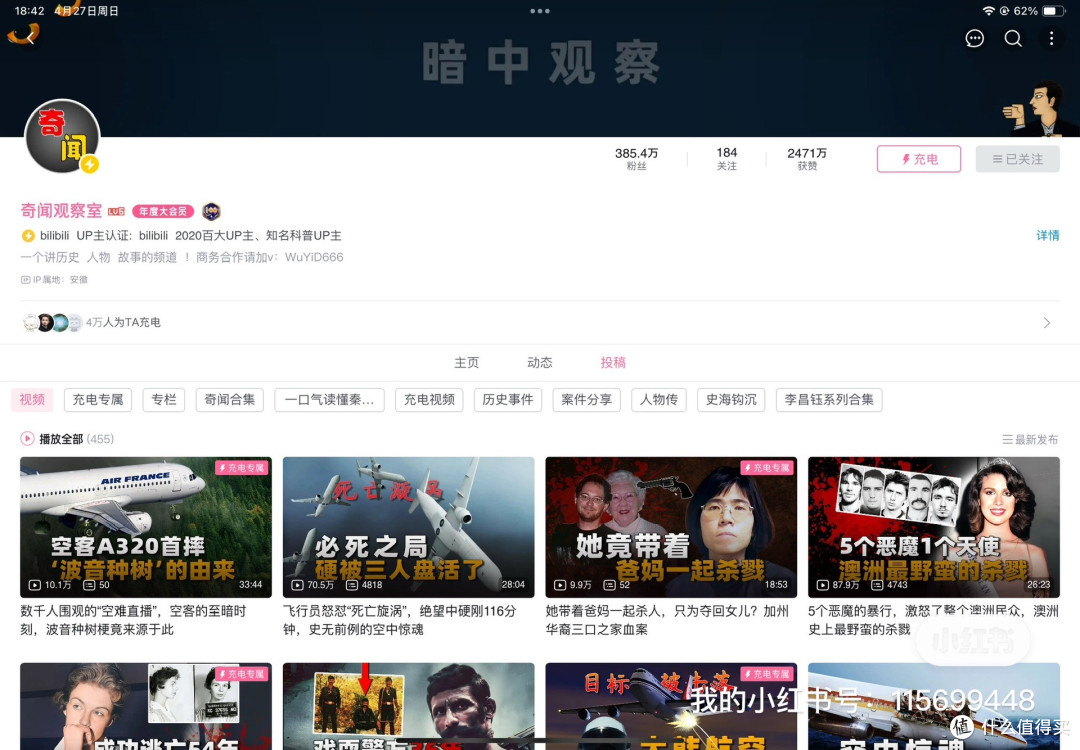The height and width of the screenshot is (750, 1080).
Task: View the 385.4万 粉丝 count
Action: click(636, 158)
